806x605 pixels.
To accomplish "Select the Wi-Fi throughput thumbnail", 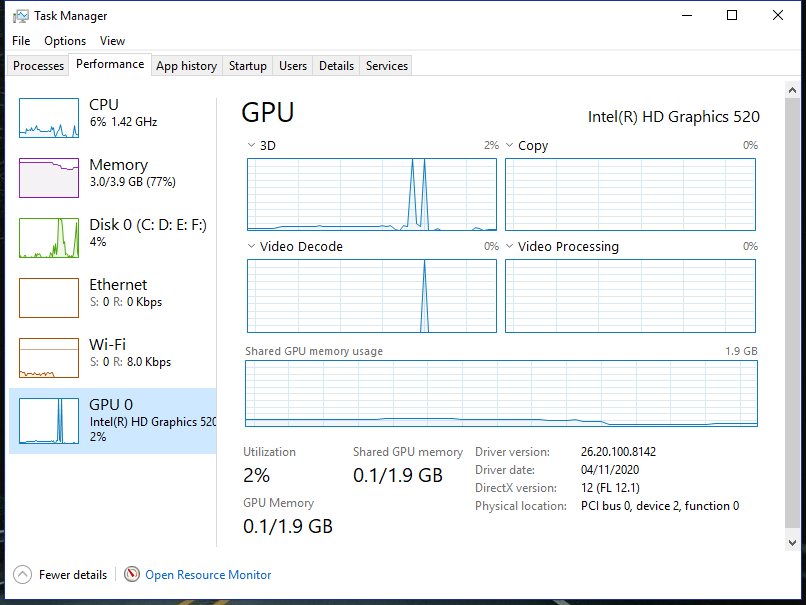I will 49,358.
